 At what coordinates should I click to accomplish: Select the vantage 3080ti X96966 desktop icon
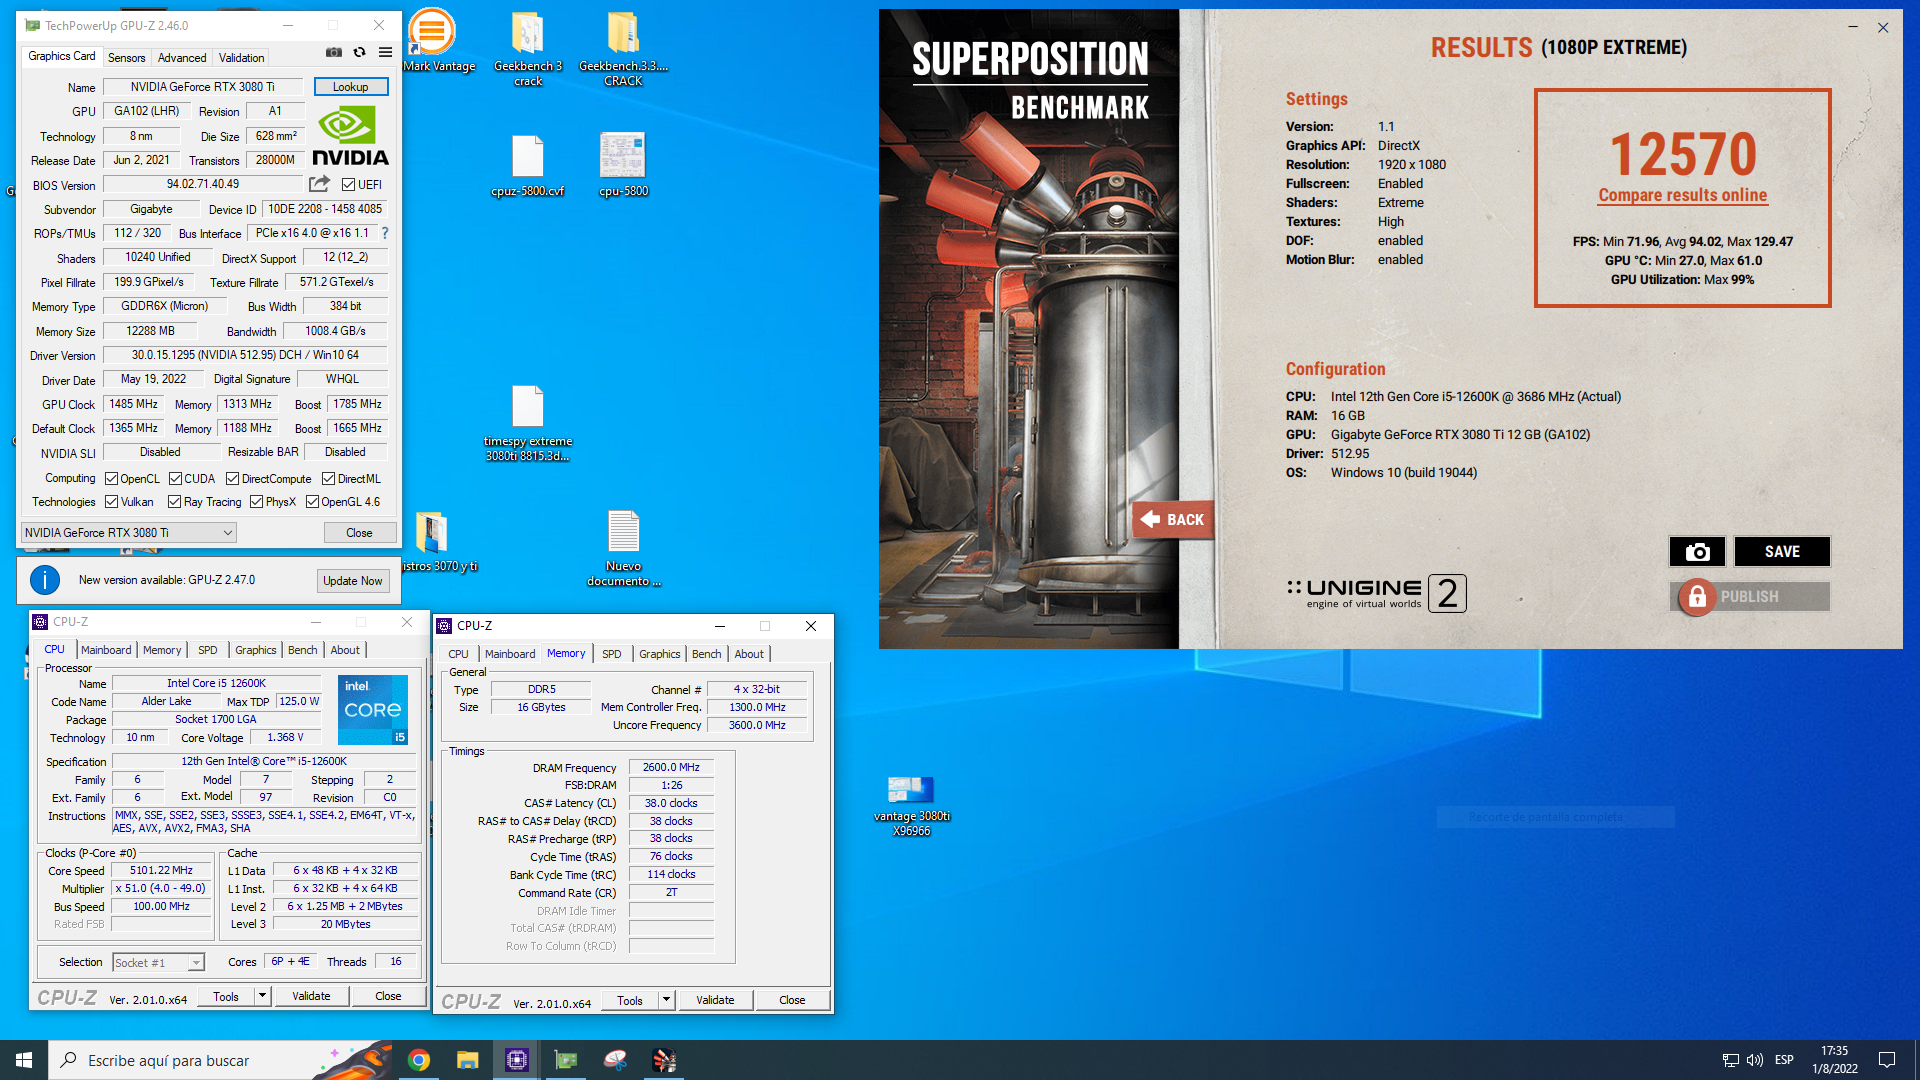click(911, 790)
